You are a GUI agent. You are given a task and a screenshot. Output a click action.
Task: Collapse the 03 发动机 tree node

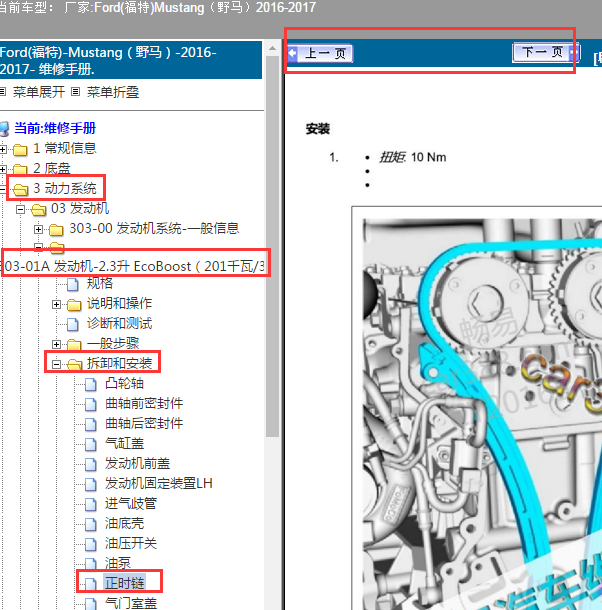20,210
